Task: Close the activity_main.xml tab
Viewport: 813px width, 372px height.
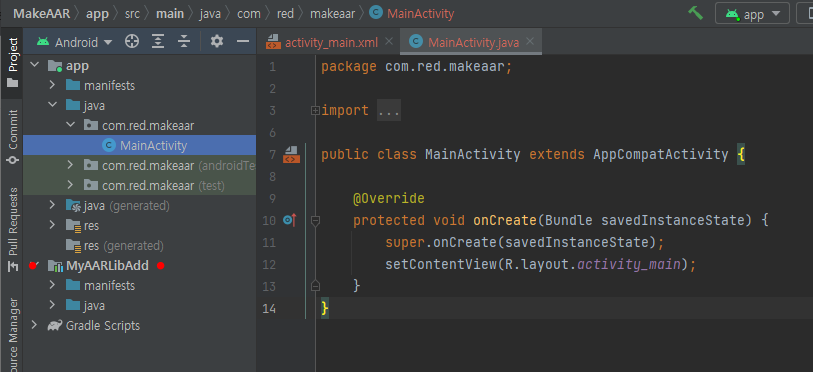Action: tap(389, 42)
